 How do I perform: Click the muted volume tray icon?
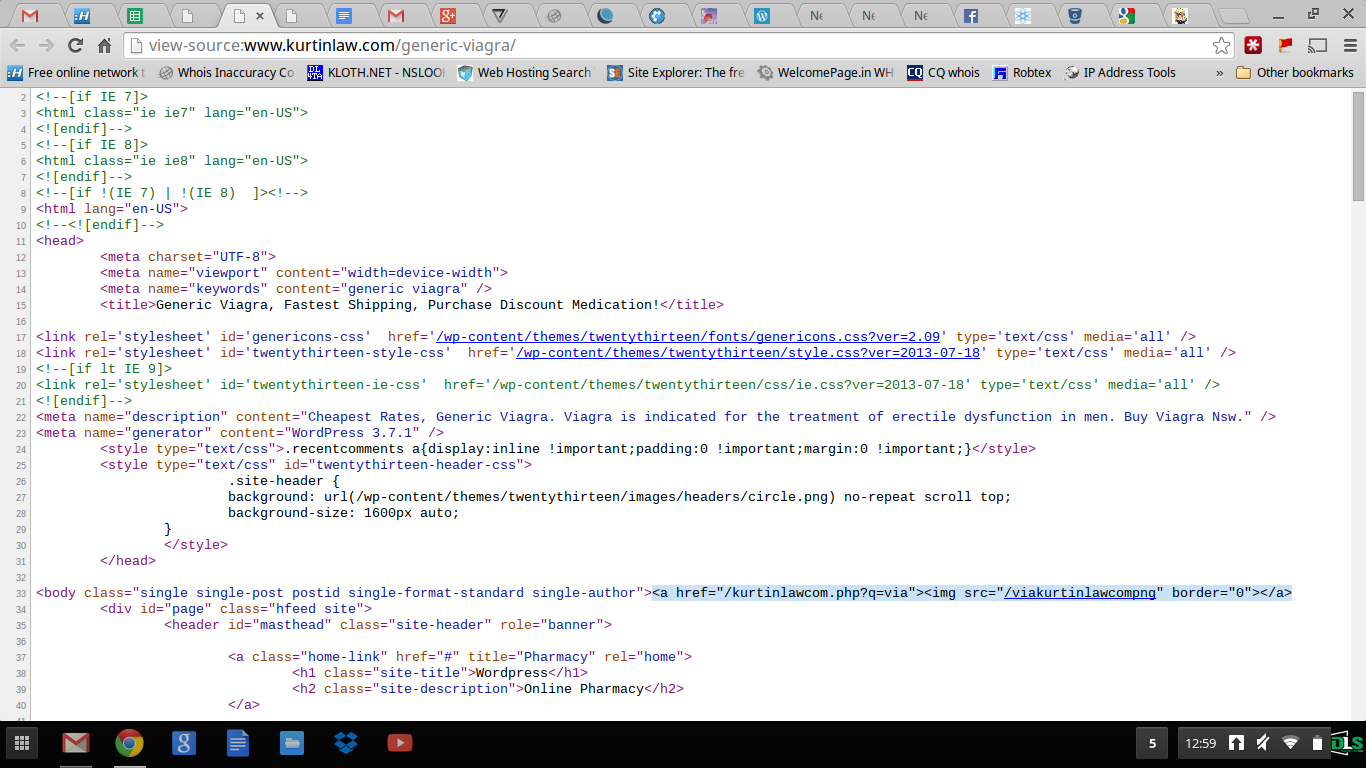(x=1263, y=743)
